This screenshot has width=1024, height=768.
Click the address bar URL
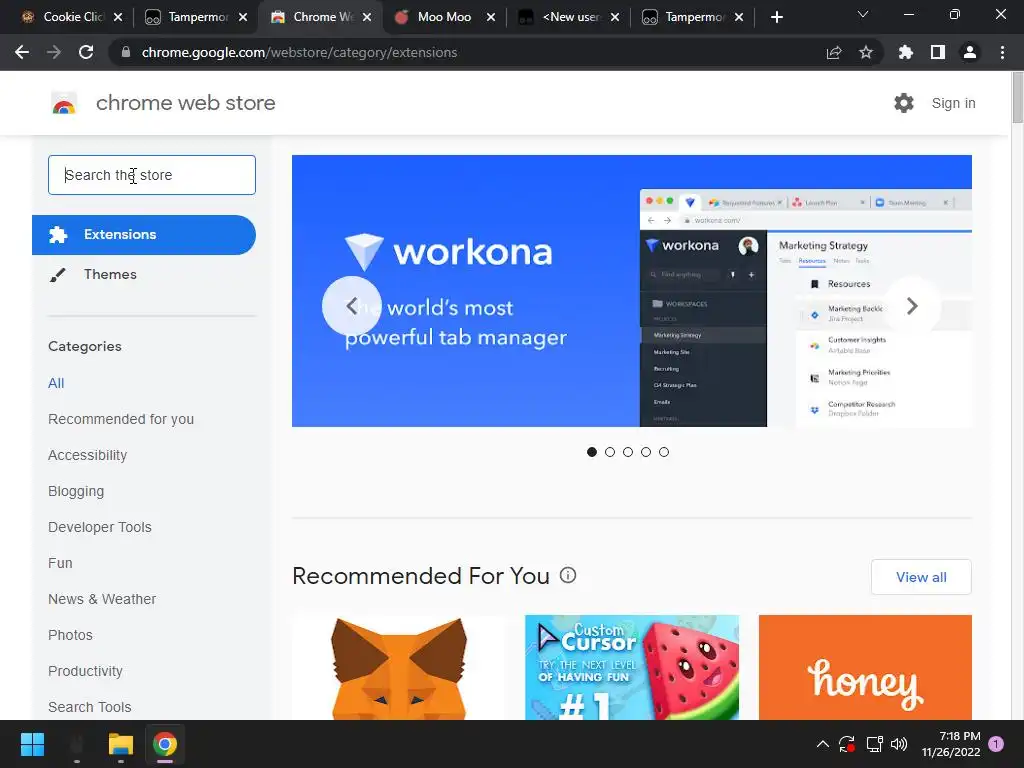click(299, 52)
